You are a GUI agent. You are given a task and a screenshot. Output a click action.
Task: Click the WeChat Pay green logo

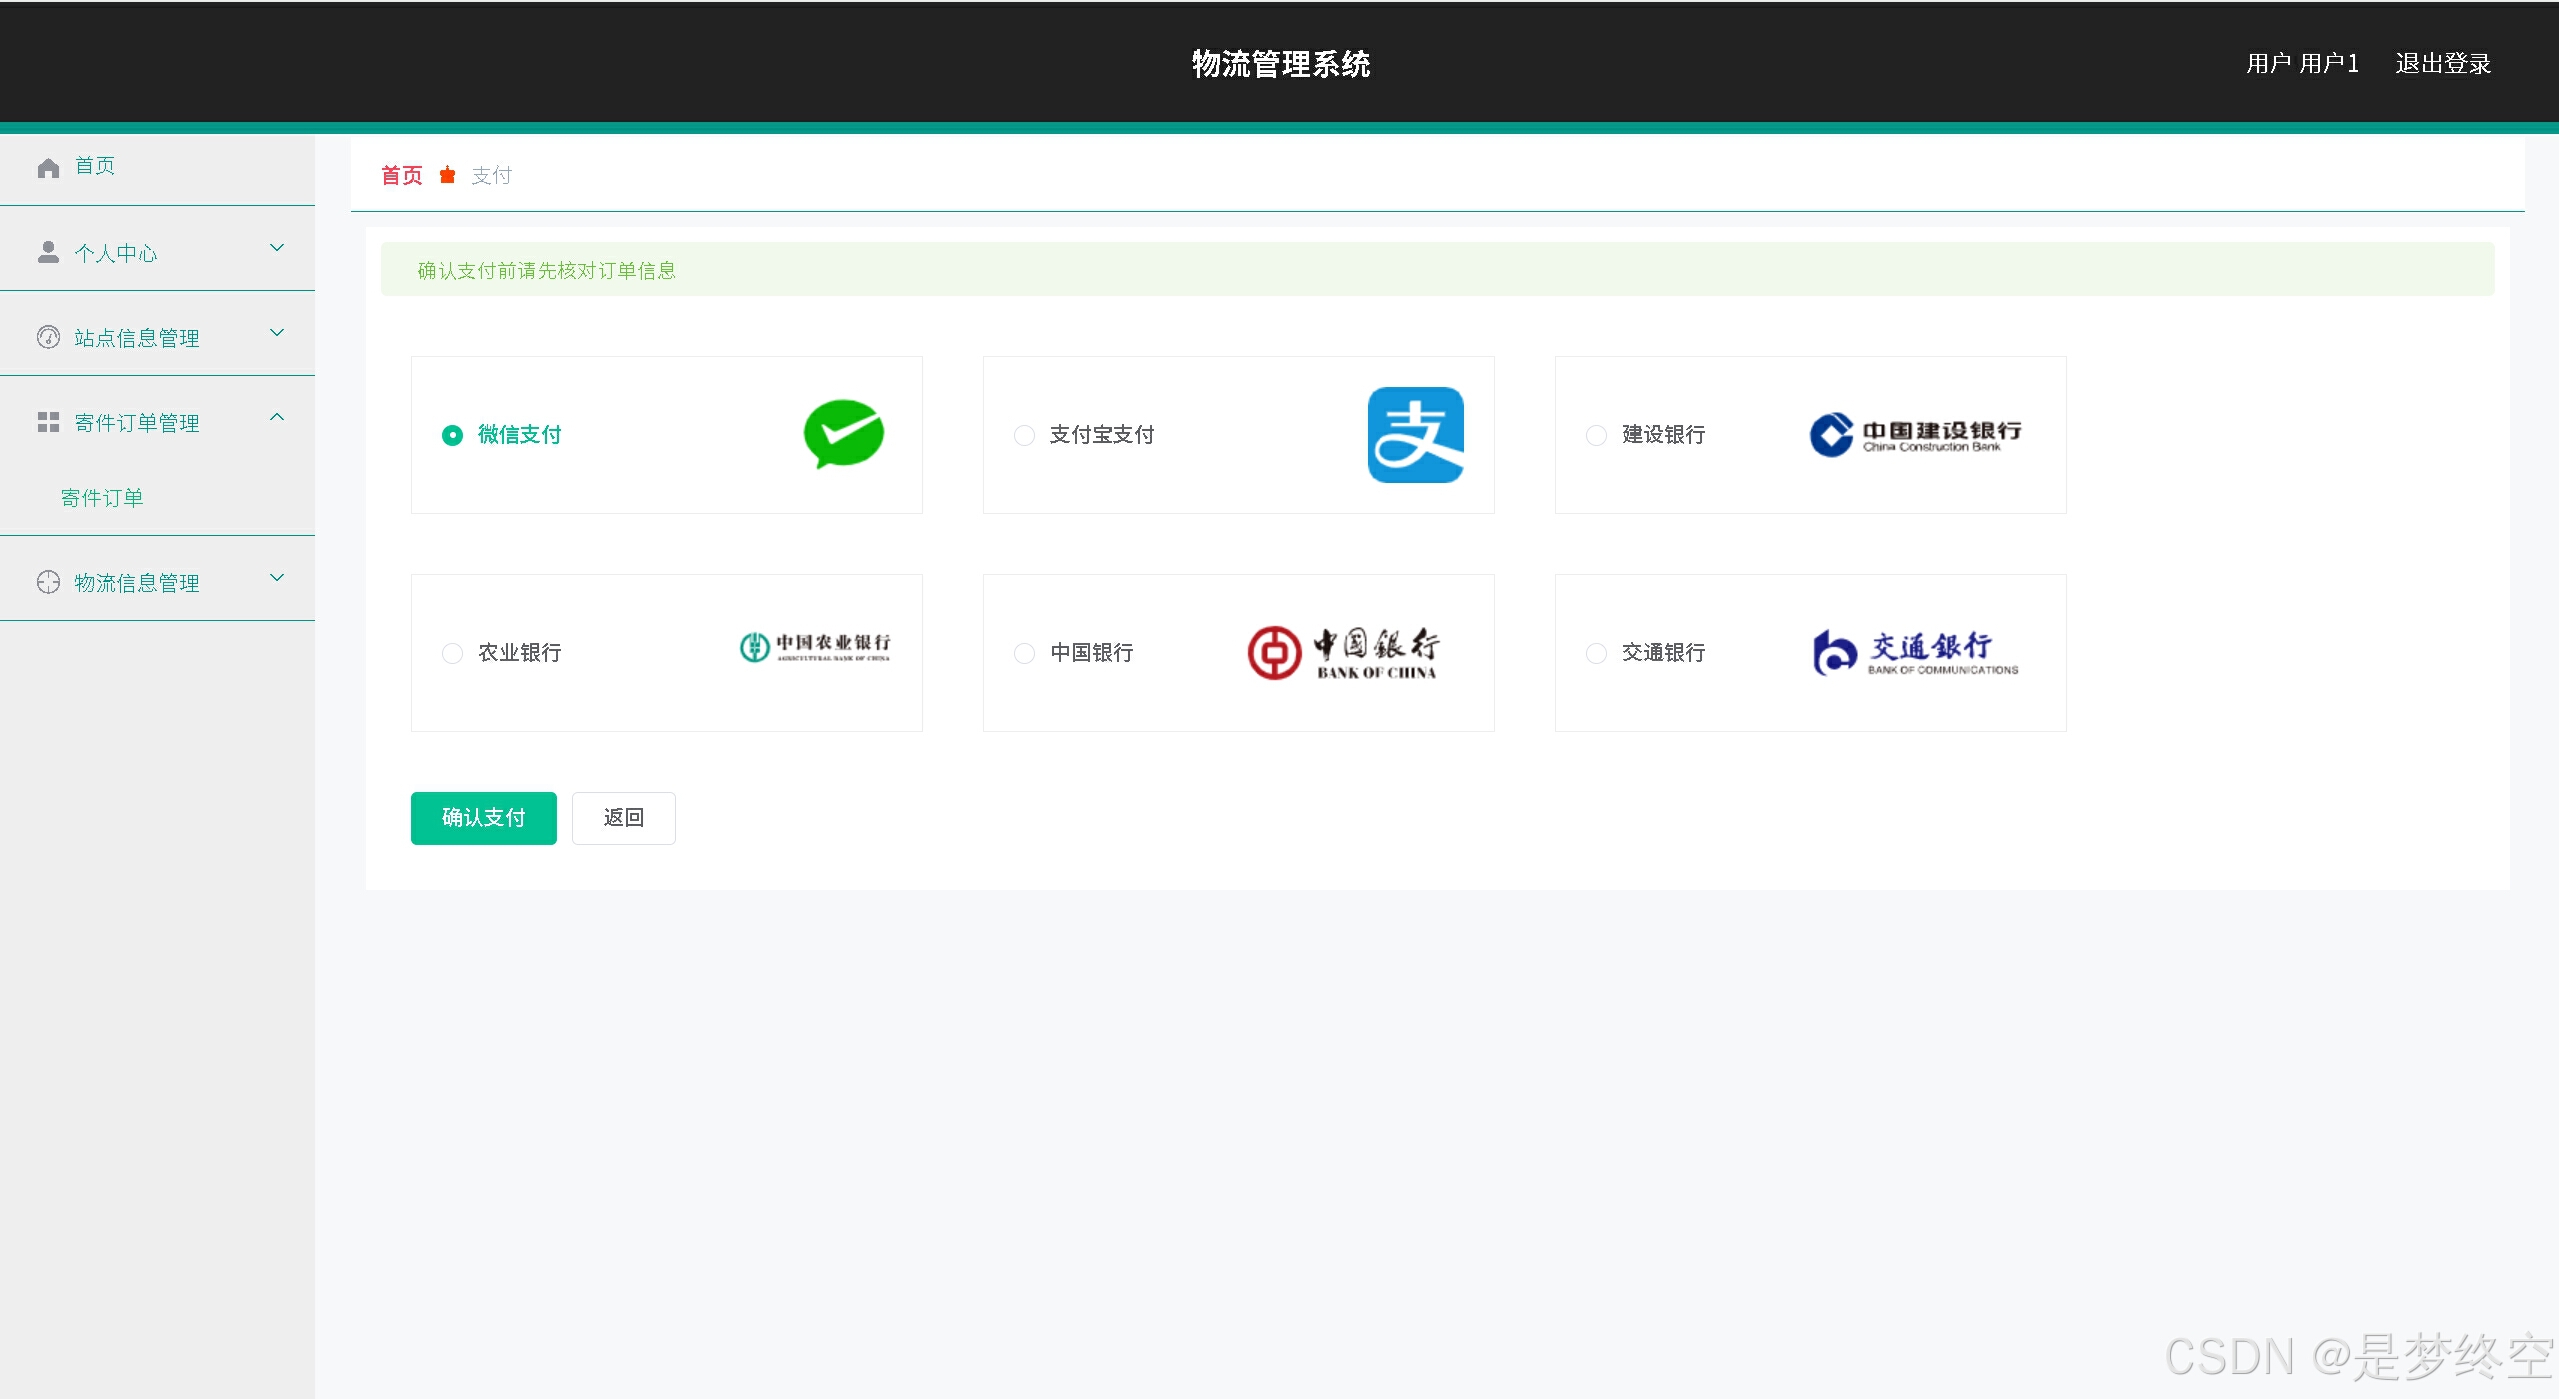coord(843,434)
